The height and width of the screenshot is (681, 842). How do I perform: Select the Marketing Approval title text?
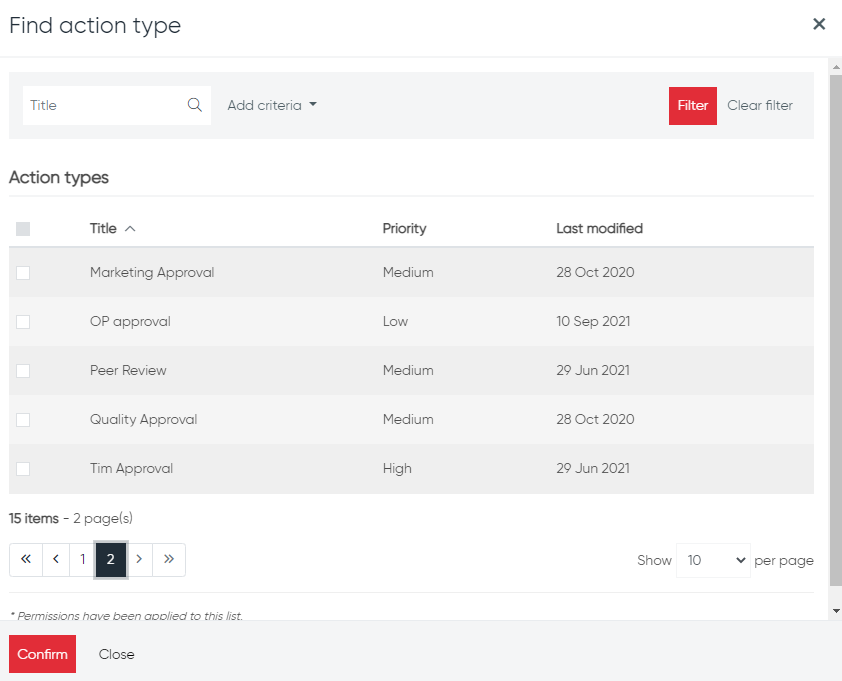pos(152,273)
